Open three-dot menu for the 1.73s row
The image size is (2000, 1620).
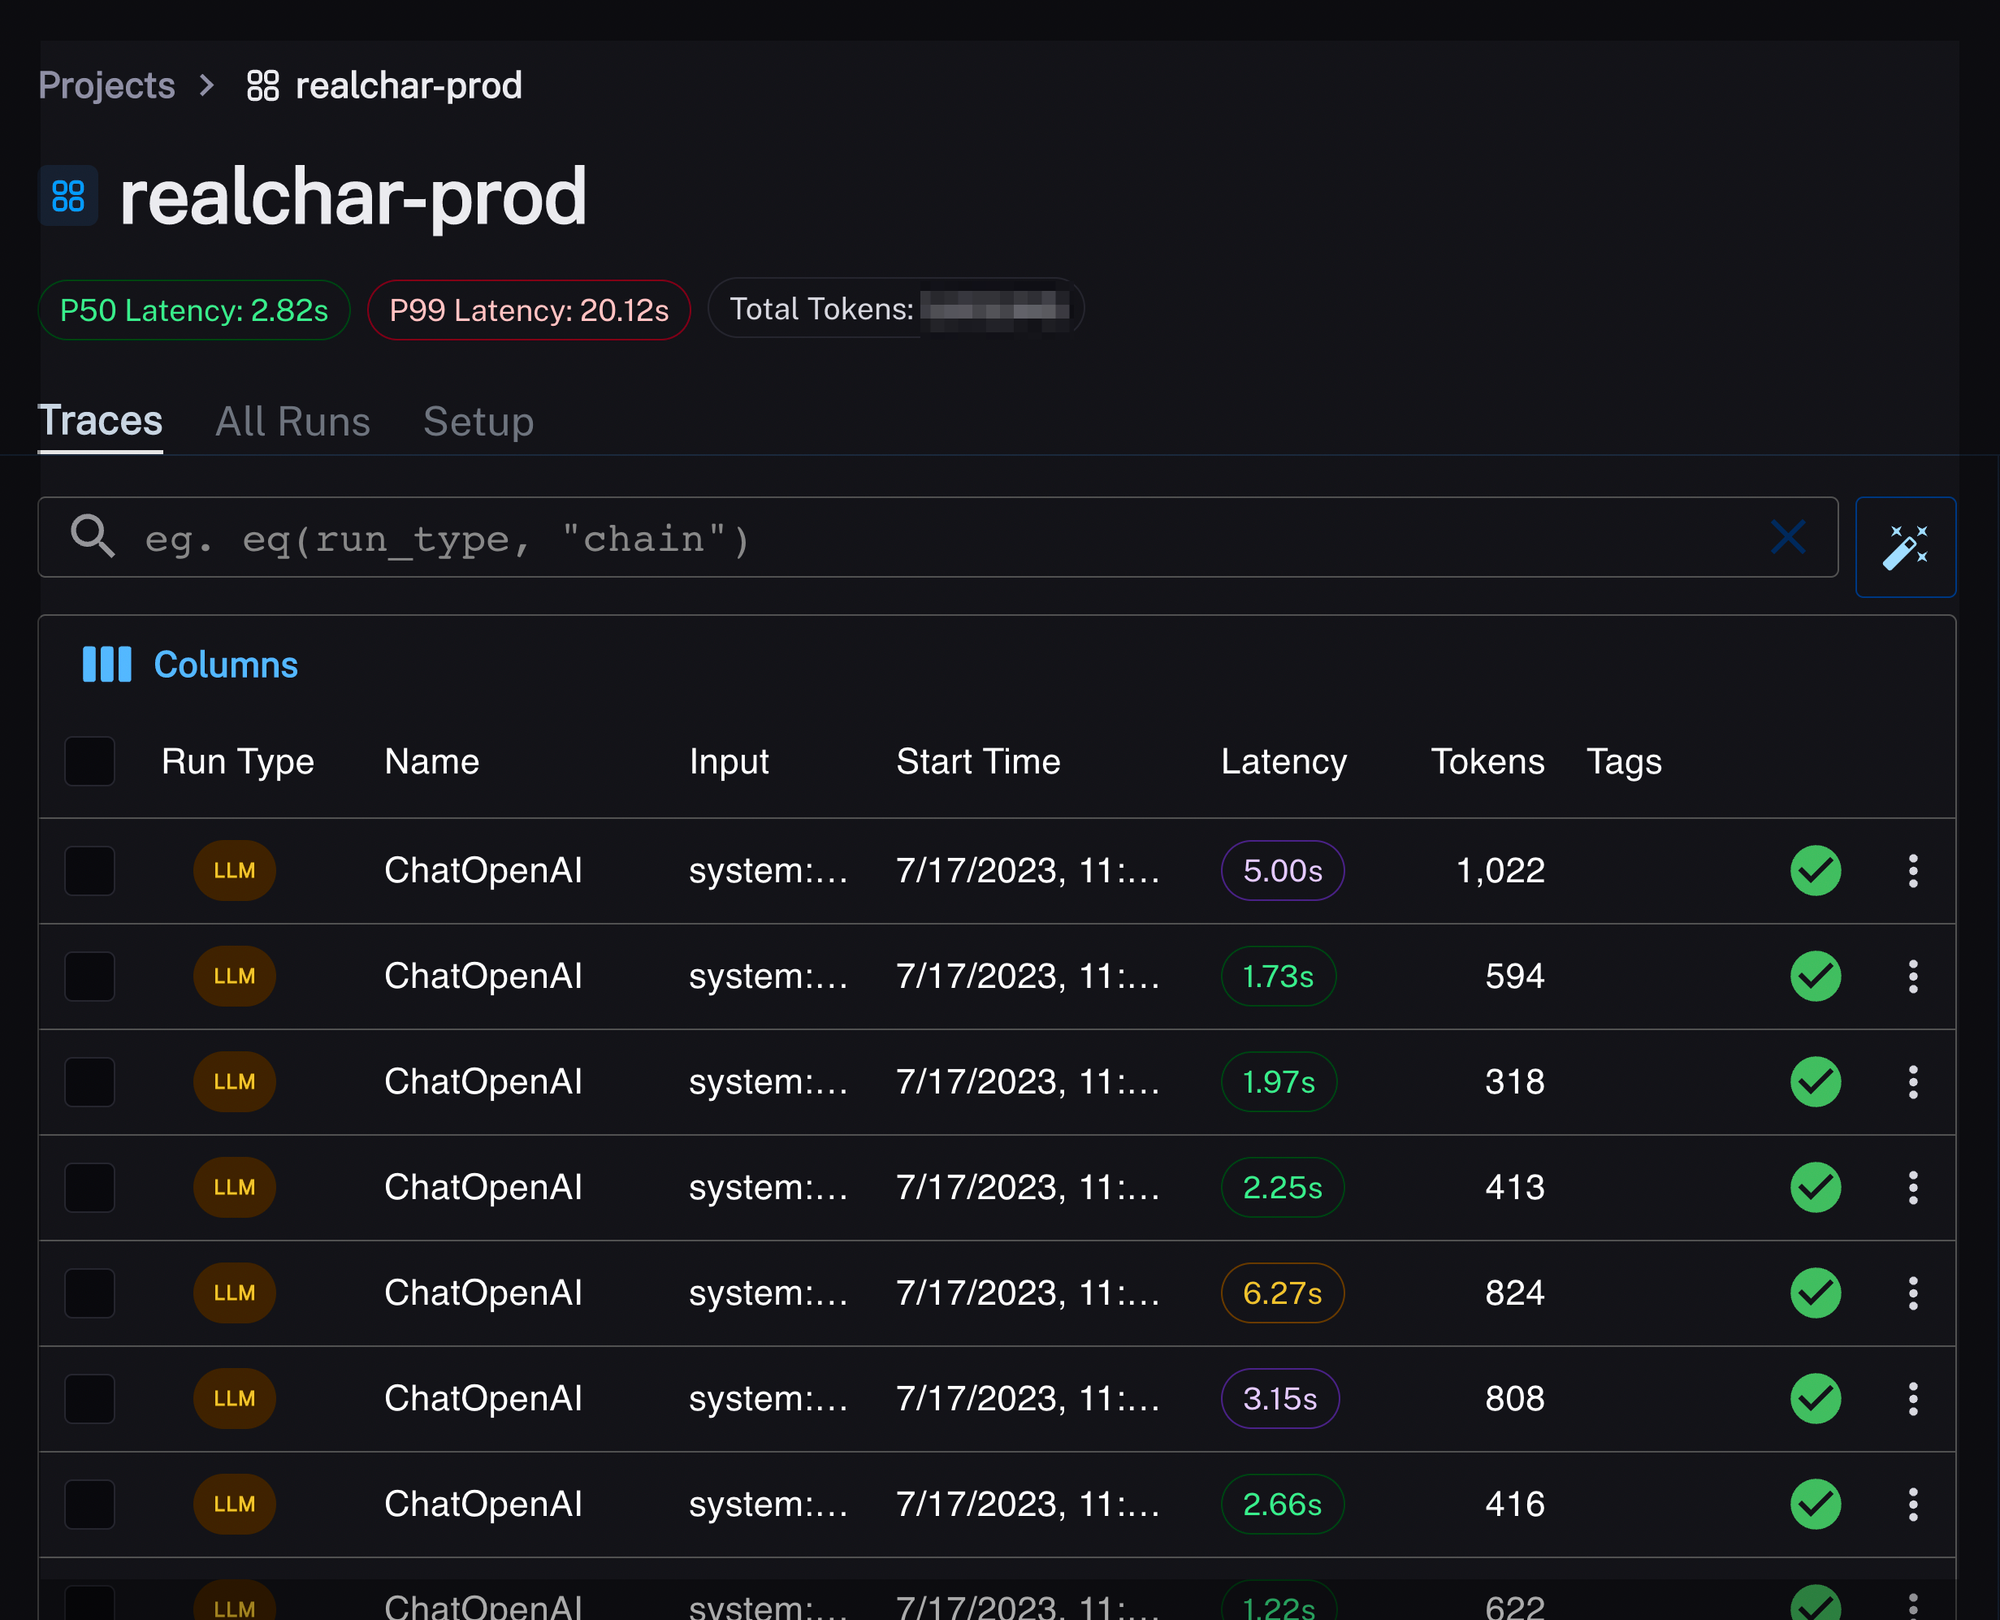point(1912,976)
